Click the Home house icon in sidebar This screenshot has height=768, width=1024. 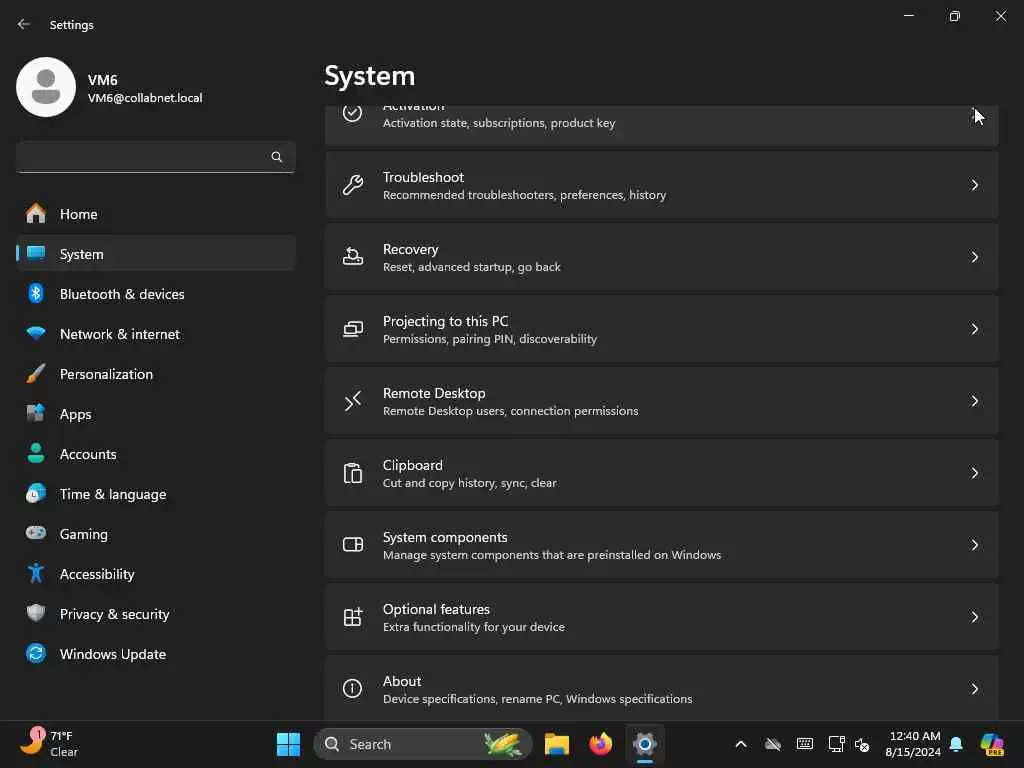pyautogui.click(x=36, y=214)
